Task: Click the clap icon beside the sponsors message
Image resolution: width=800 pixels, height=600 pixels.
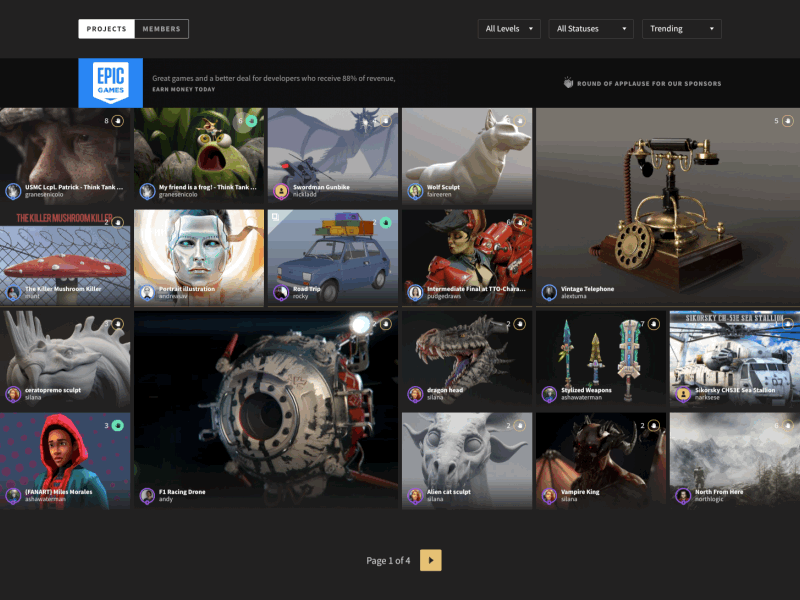Action: click(568, 84)
